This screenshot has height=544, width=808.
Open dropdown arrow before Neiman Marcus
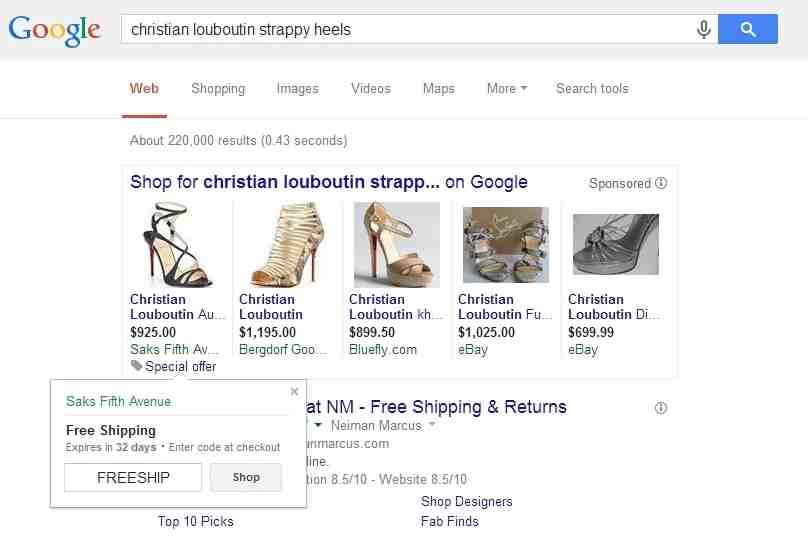tap(318, 425)
